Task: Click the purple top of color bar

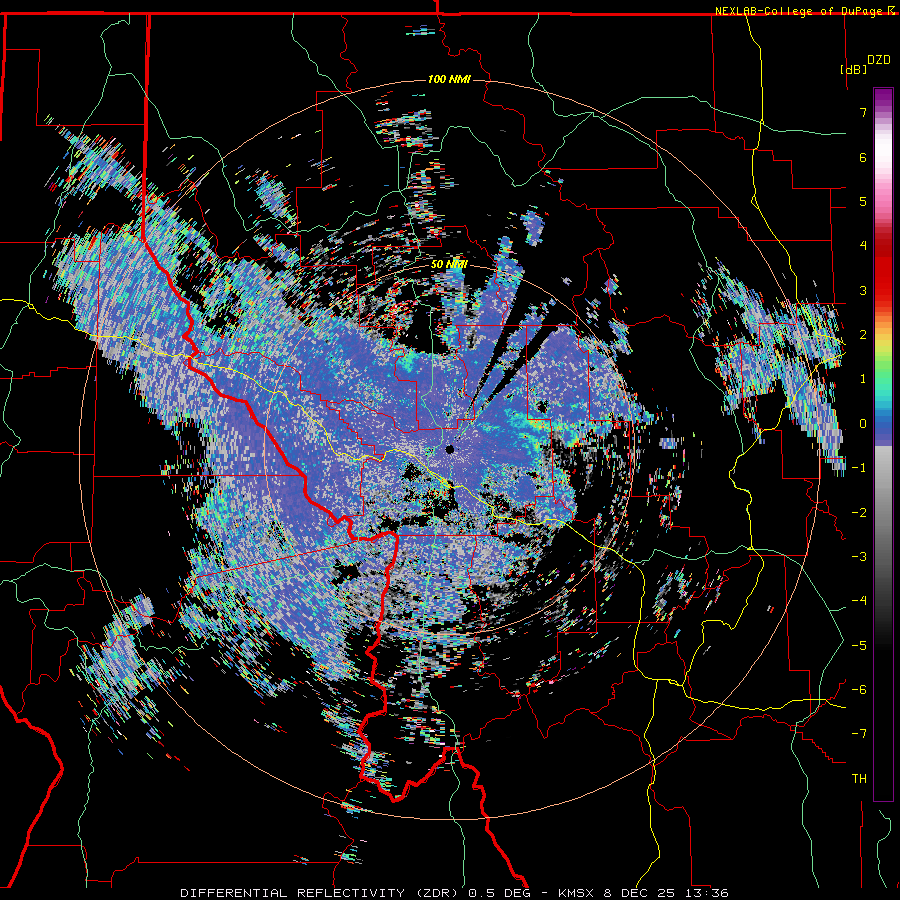Action: 883,99
